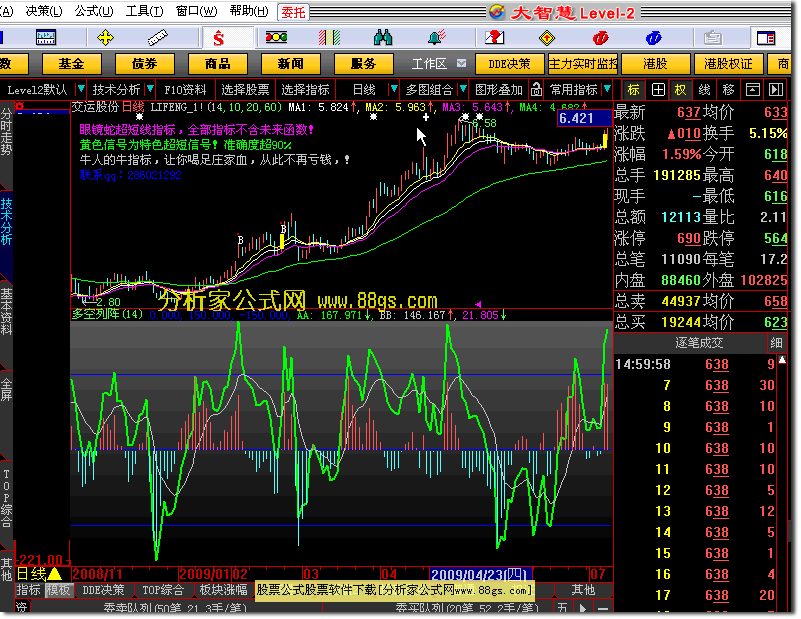The height and width of the screenshot is (619, 801).
Task: Click the DDE决策 yellow button
Action: 509,64
